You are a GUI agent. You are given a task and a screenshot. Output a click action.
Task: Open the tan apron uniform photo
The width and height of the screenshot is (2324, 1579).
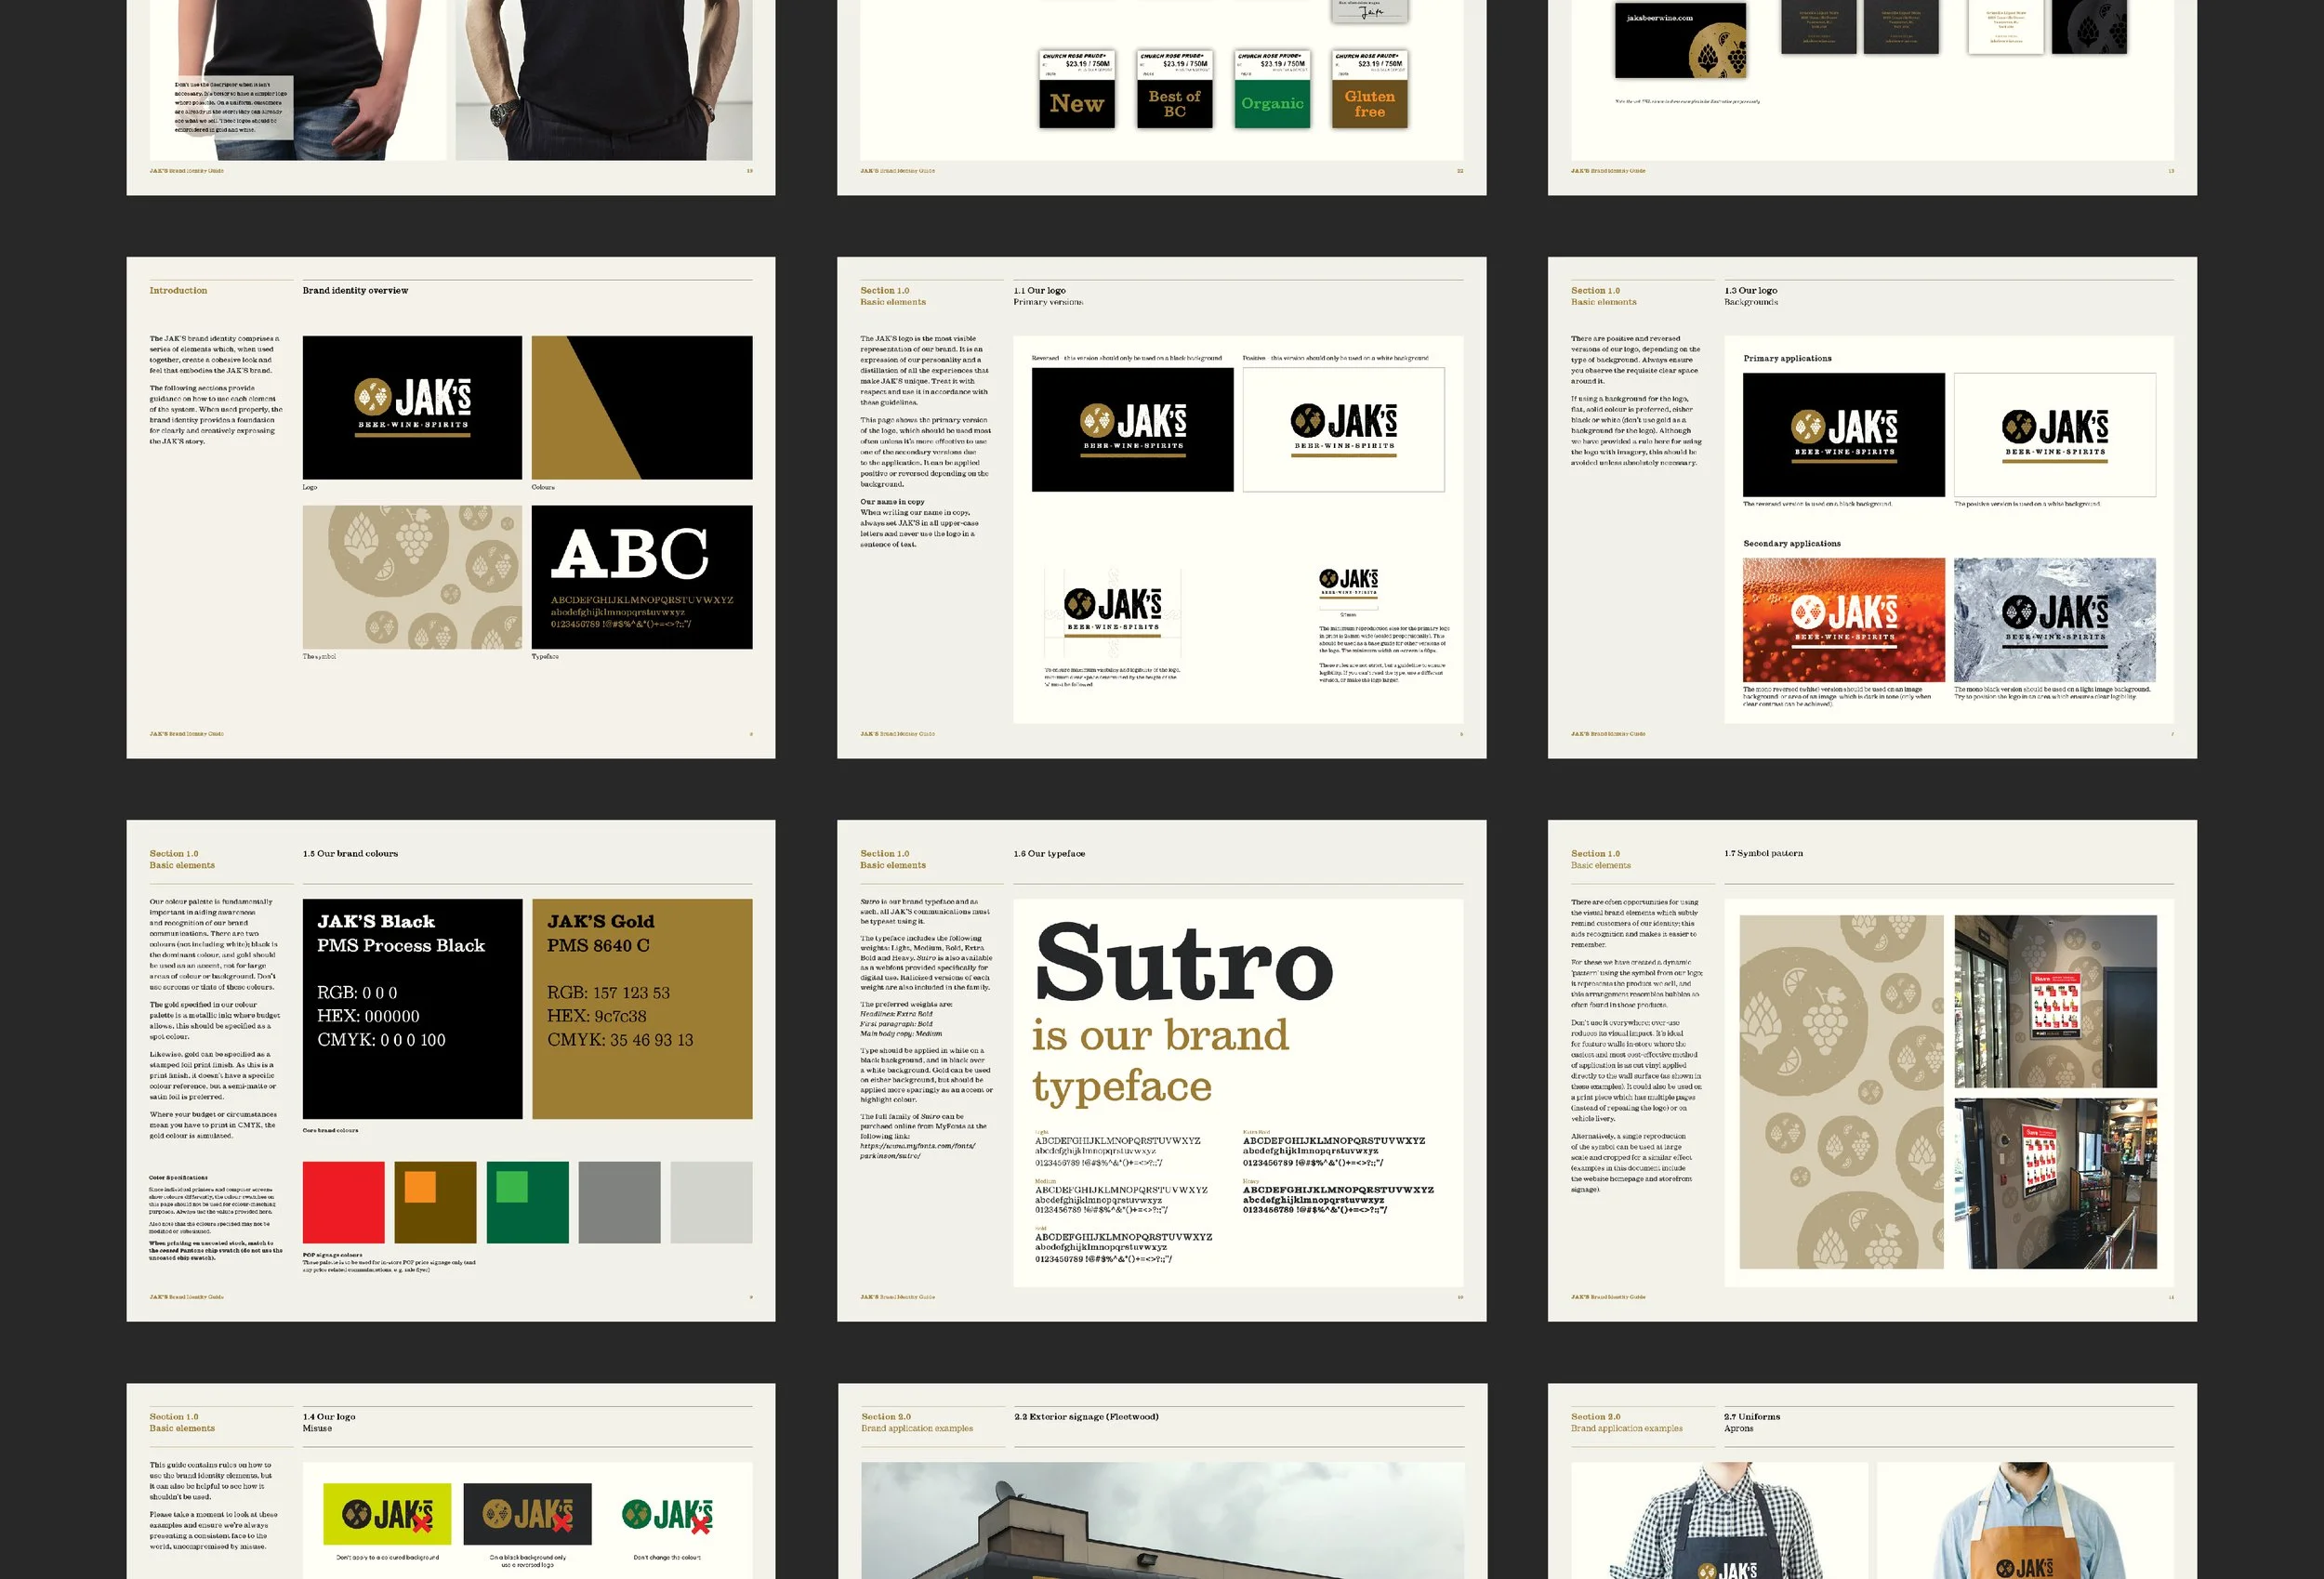[x=2025, y=1521]
